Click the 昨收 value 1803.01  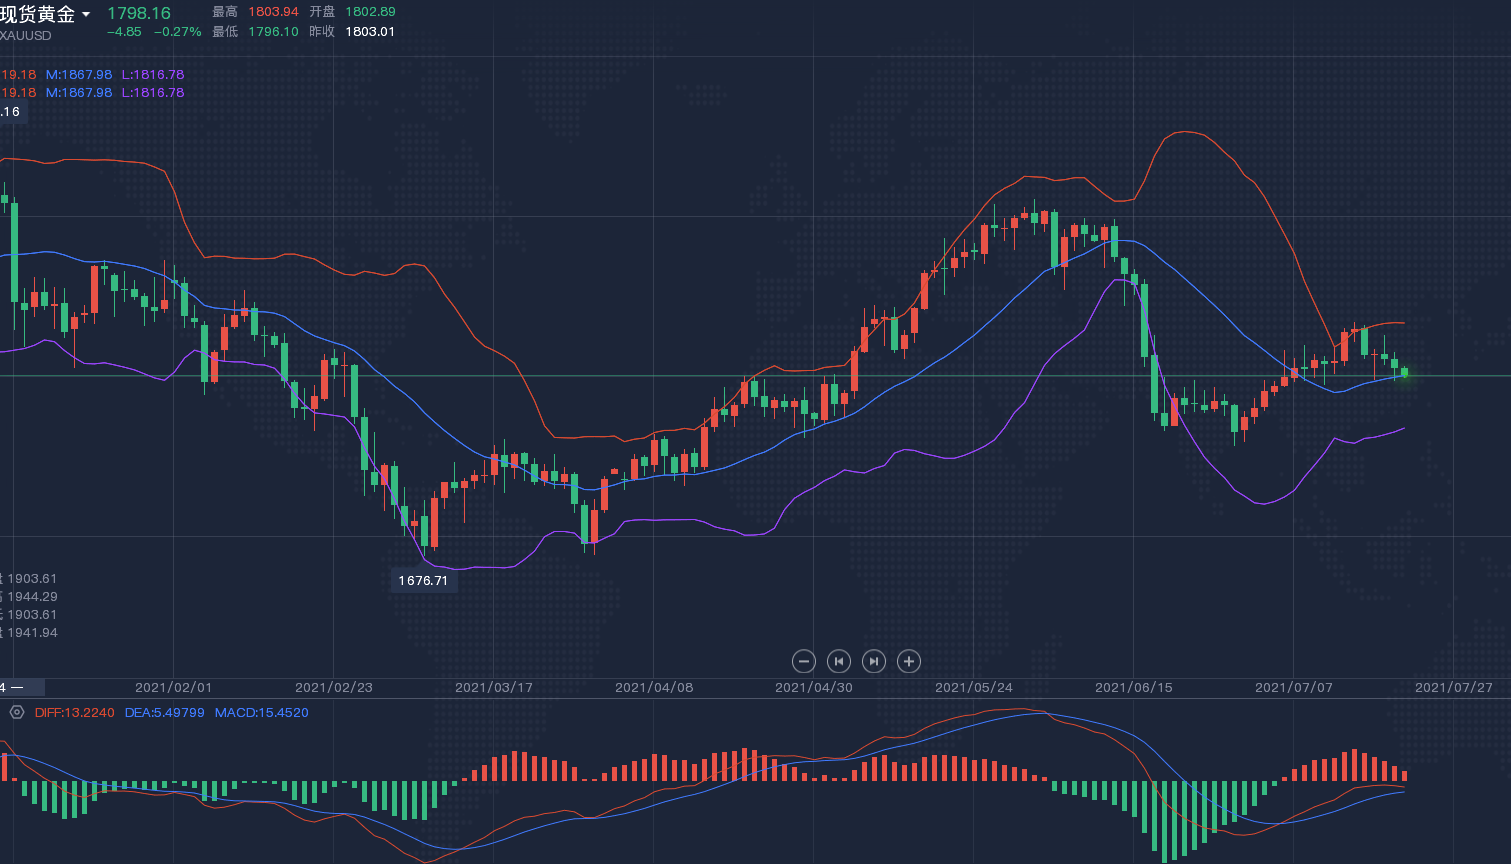(x=370, y=32)
